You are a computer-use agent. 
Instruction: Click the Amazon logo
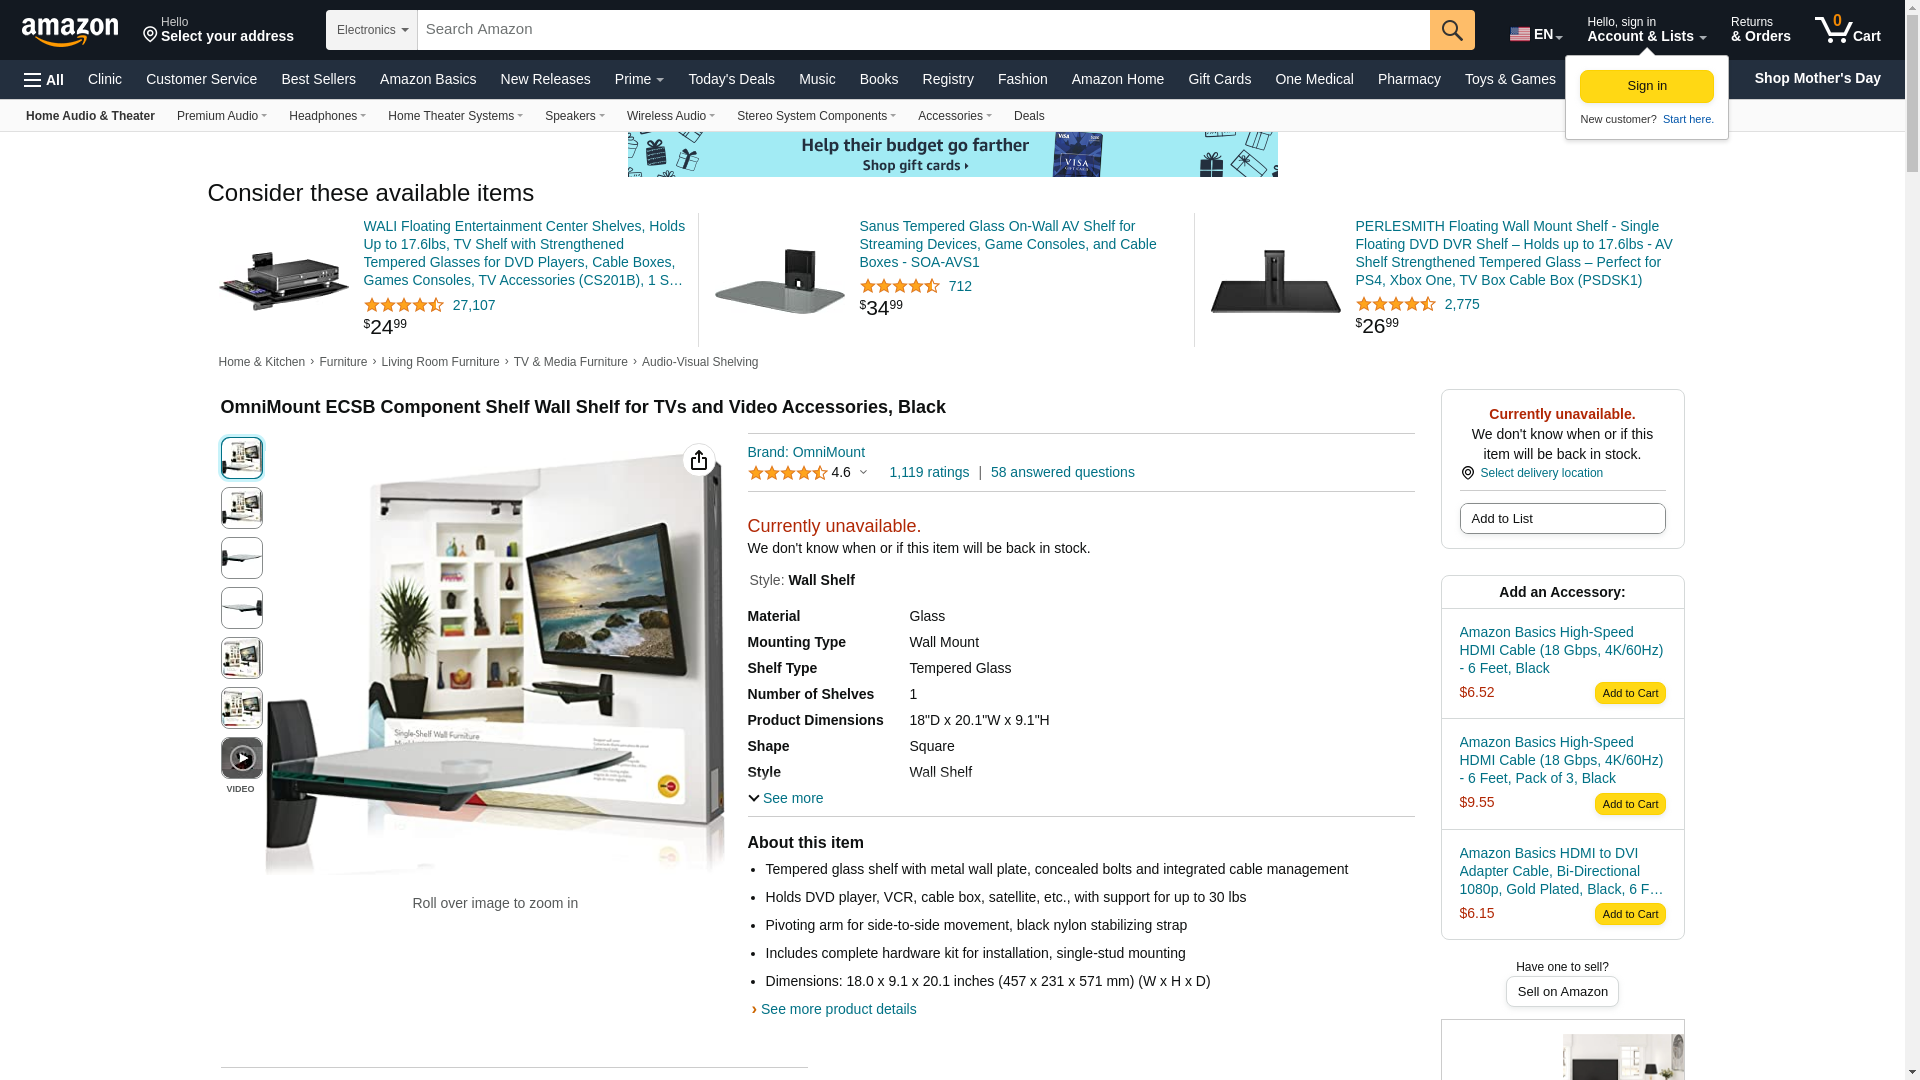(x=70, y=31)
